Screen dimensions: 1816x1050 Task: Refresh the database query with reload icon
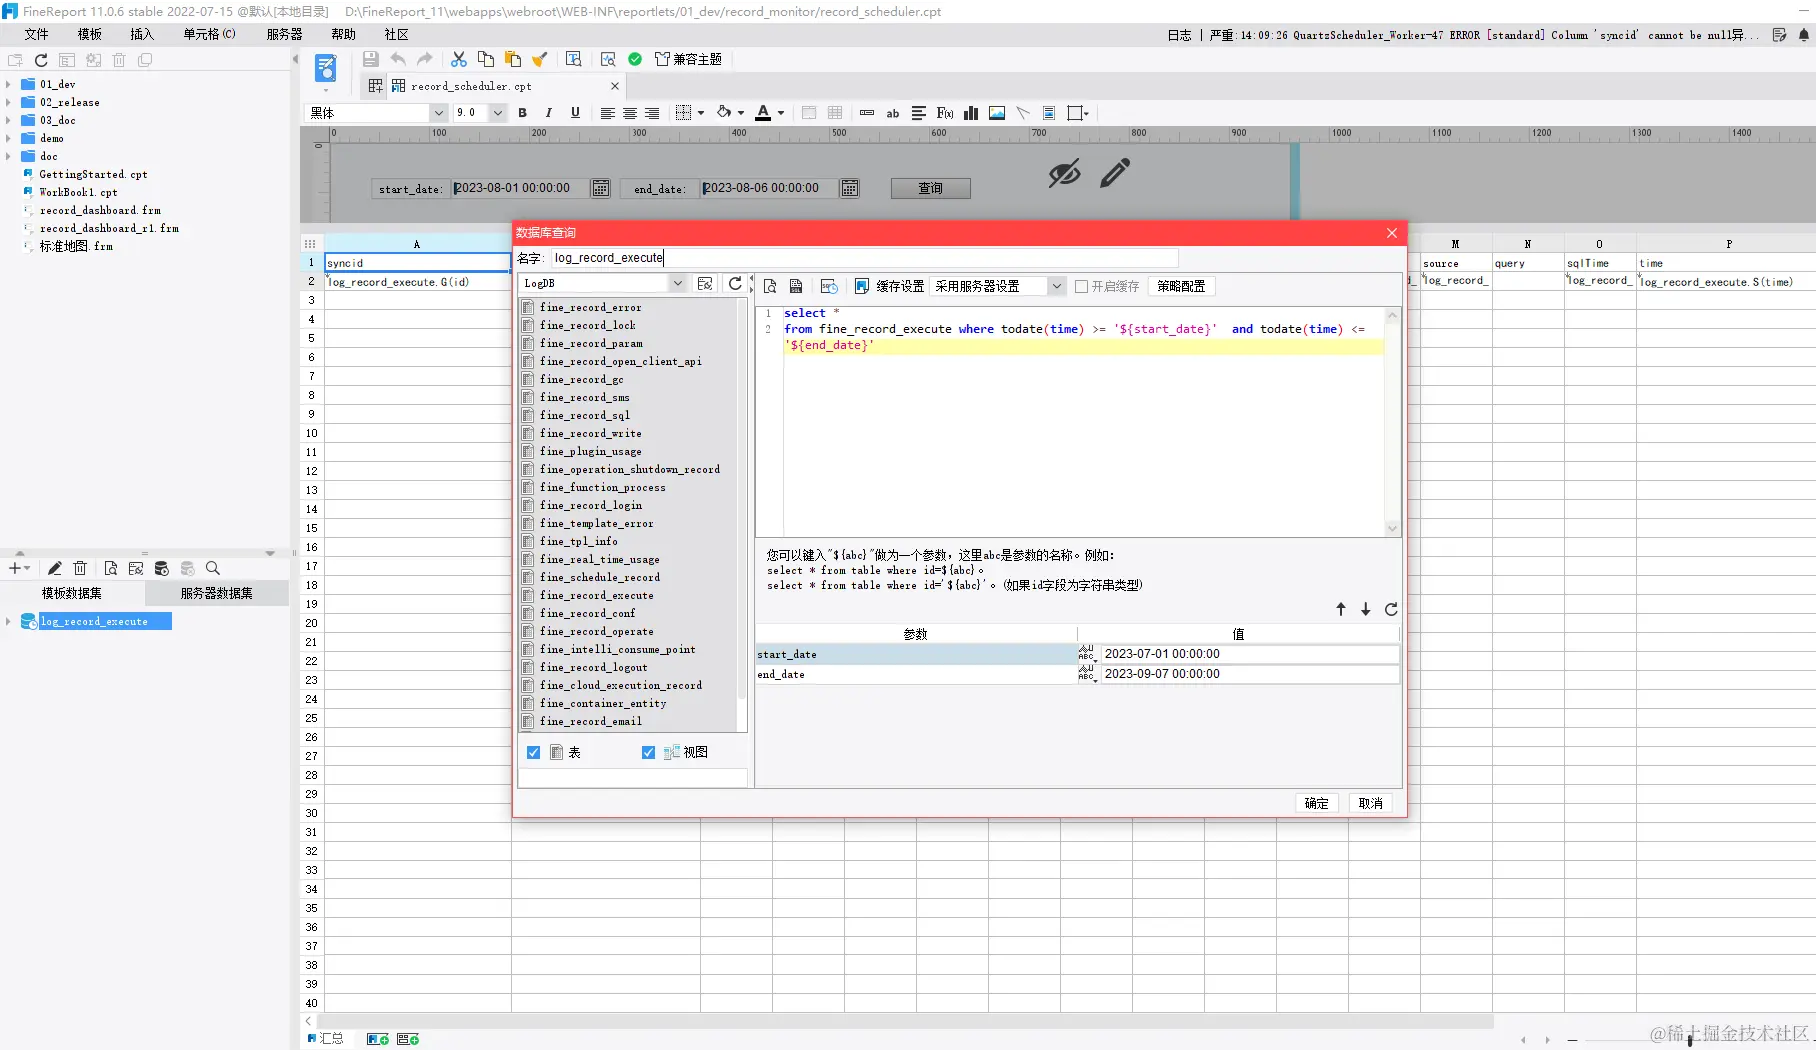[737, 283]
